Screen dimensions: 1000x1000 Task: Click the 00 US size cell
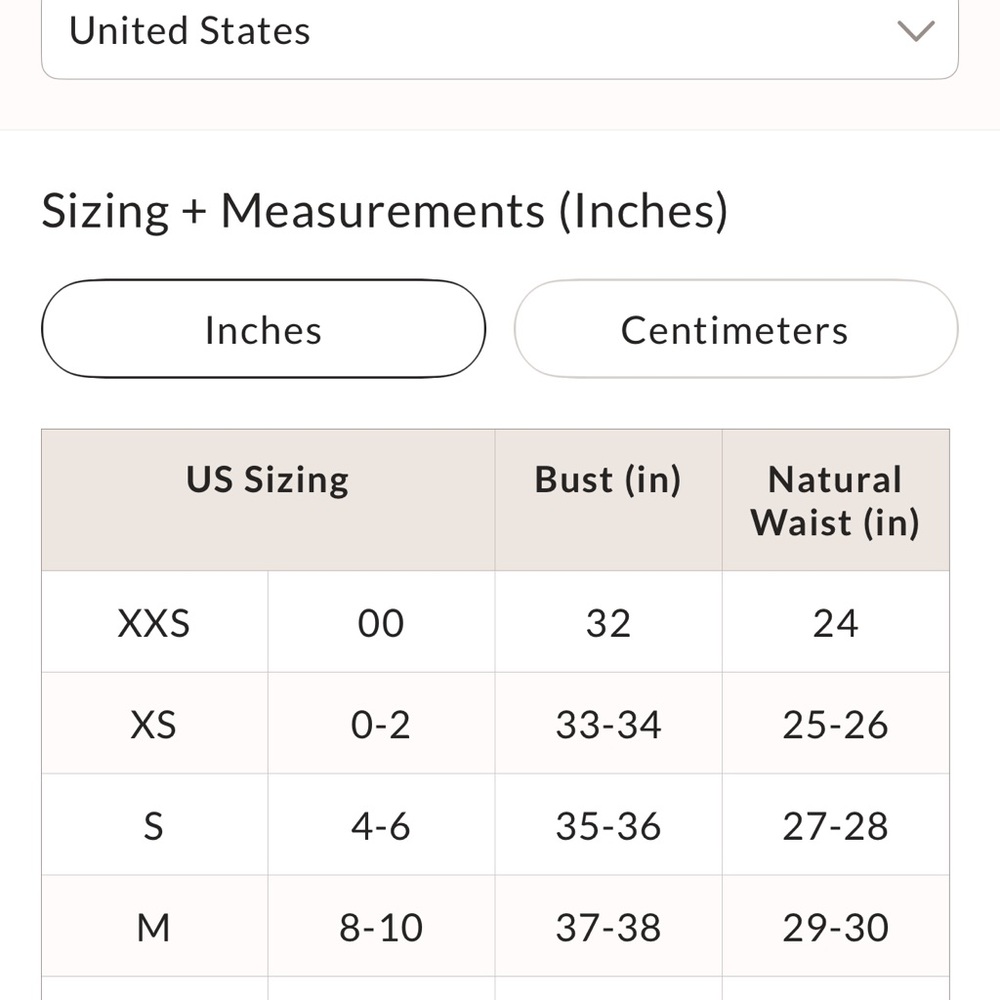pos(381,622)
